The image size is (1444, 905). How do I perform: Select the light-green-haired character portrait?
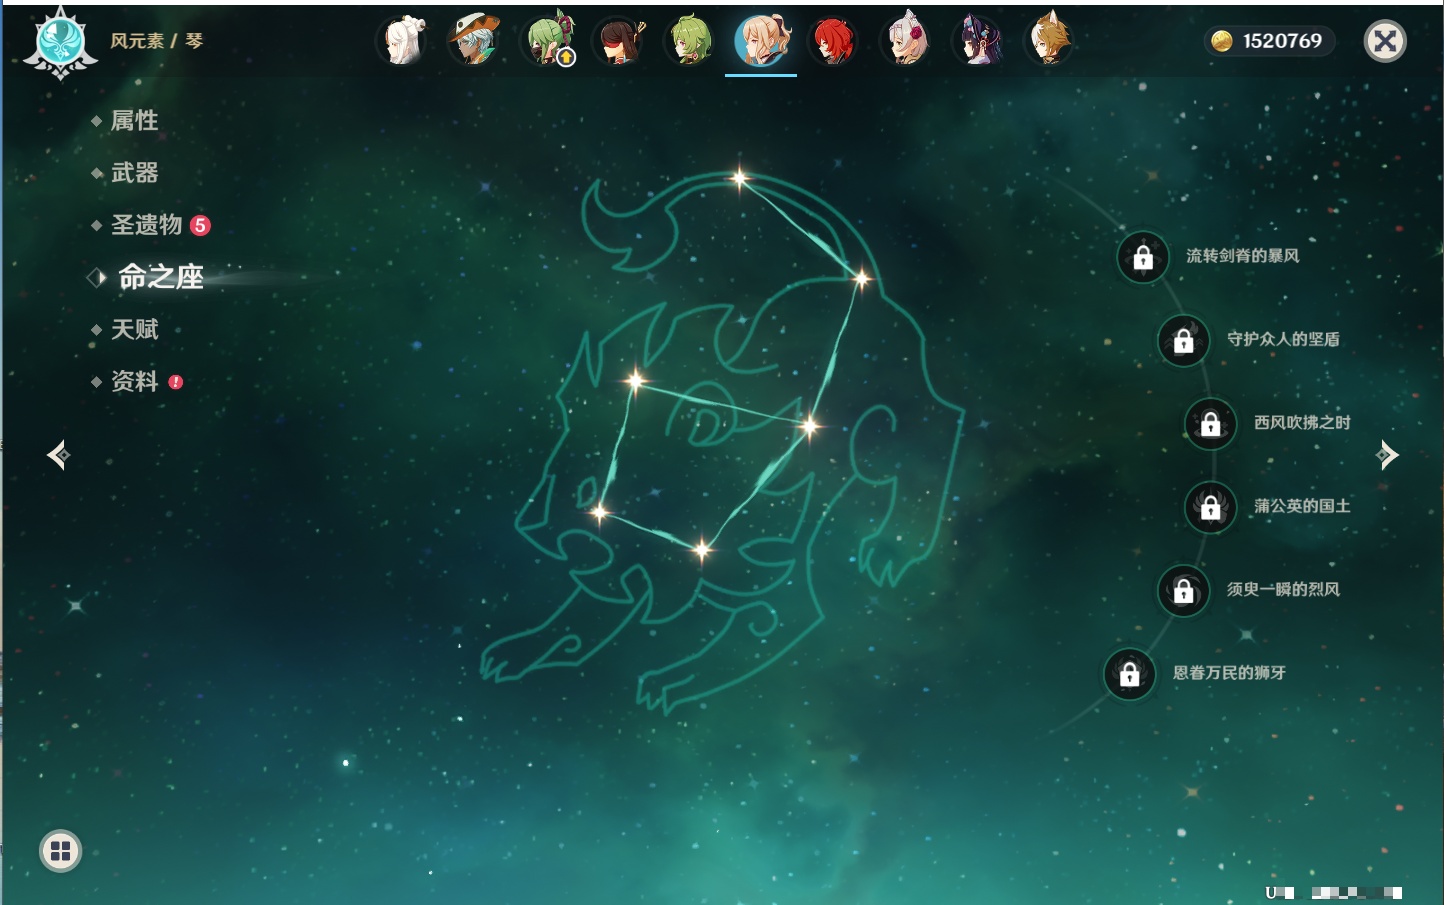690,40
